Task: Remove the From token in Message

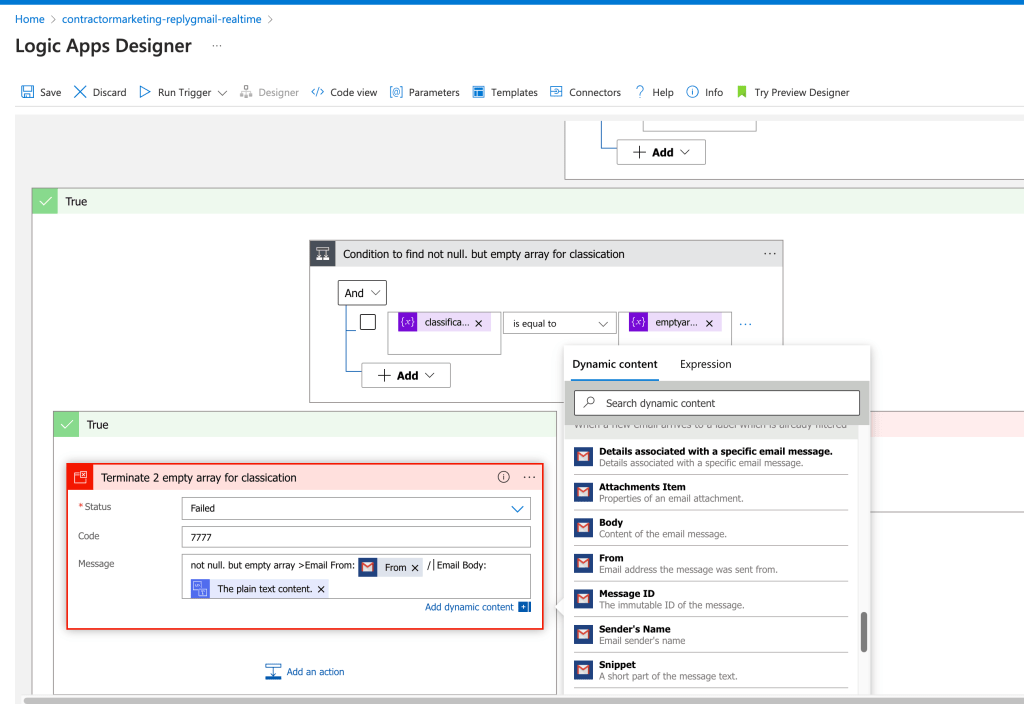Action: [x=415, y=568]
